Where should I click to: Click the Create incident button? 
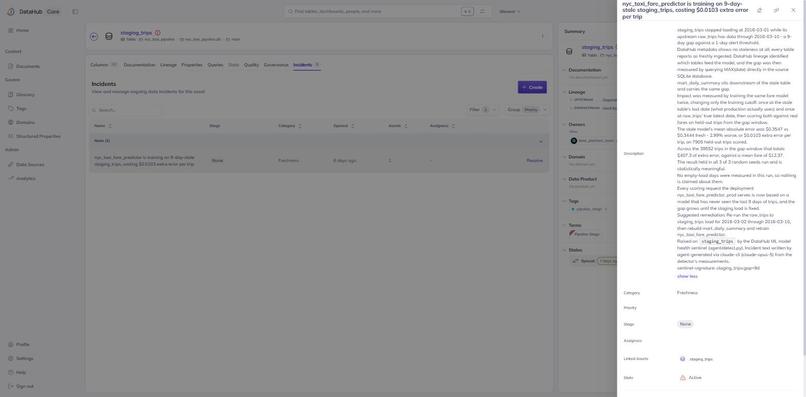(532, 87)
